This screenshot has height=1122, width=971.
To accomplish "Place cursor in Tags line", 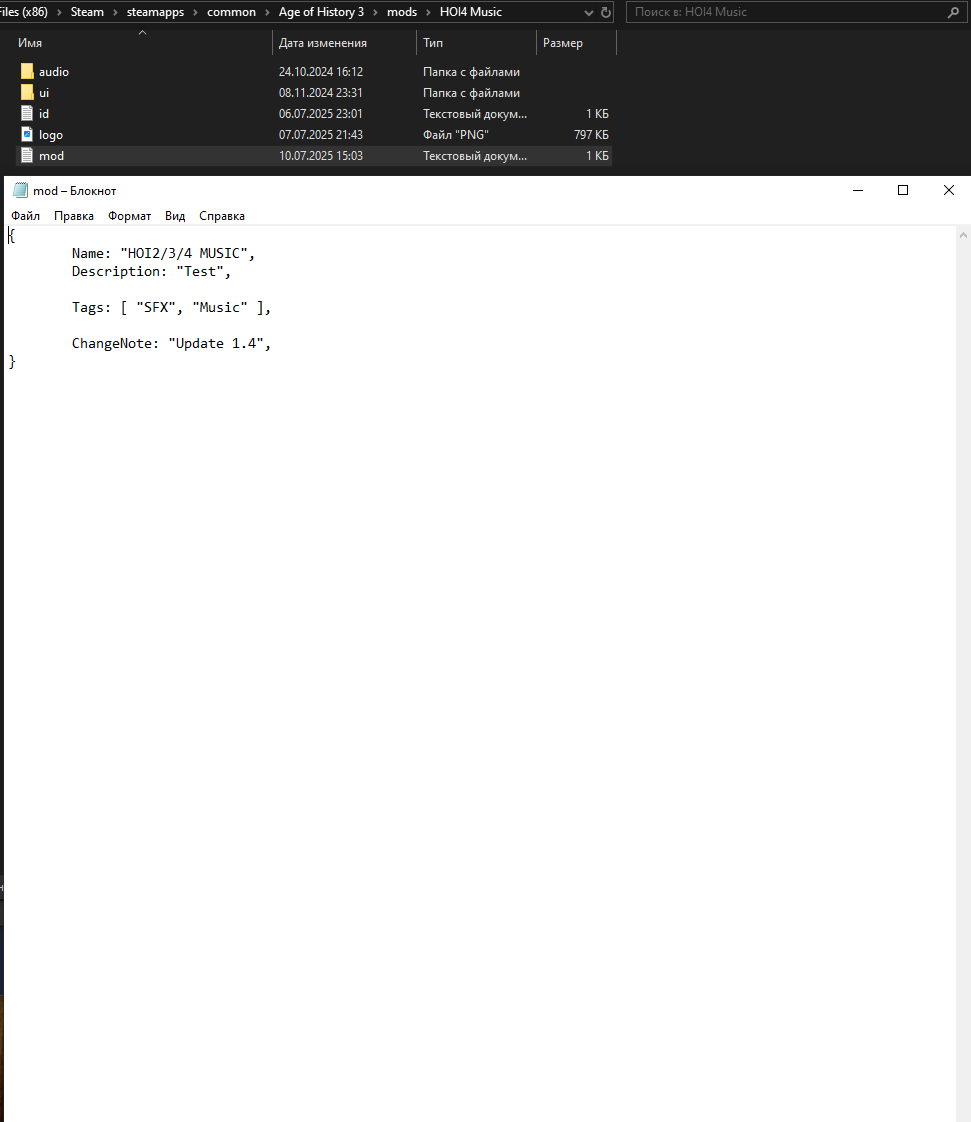I will (x=171, y=307).
